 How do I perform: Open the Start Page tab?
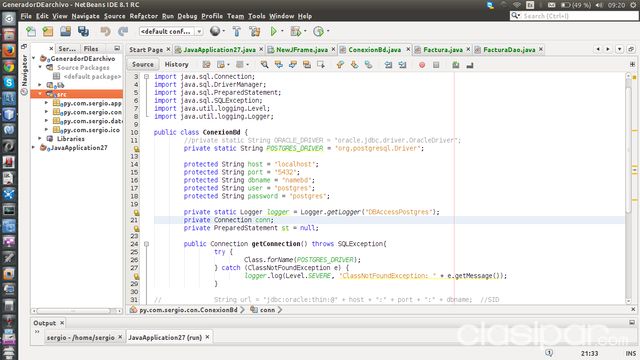pyautogui.click(x=146, y=49)
